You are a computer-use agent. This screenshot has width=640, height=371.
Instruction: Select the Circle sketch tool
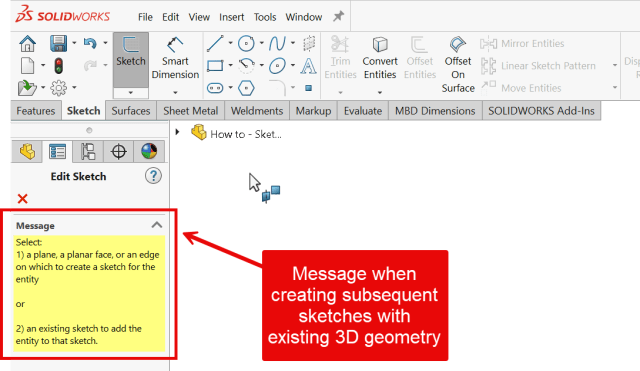click(246, 43)
